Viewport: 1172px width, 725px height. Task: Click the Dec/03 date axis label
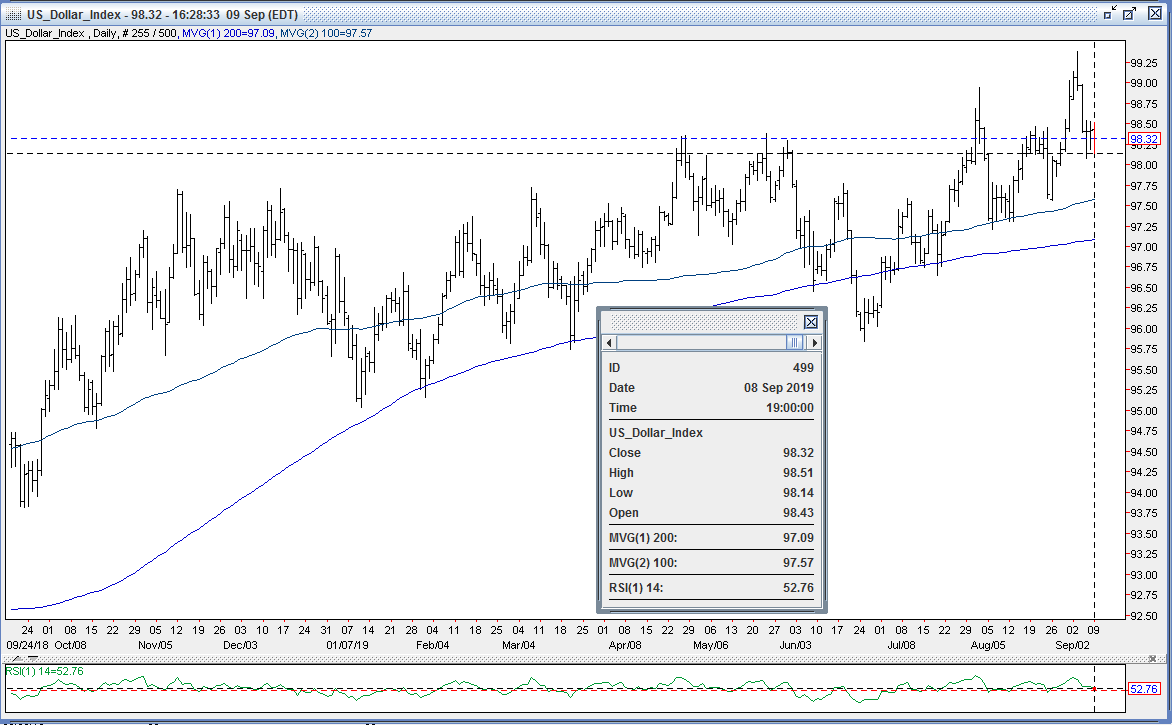click(241, 645)
